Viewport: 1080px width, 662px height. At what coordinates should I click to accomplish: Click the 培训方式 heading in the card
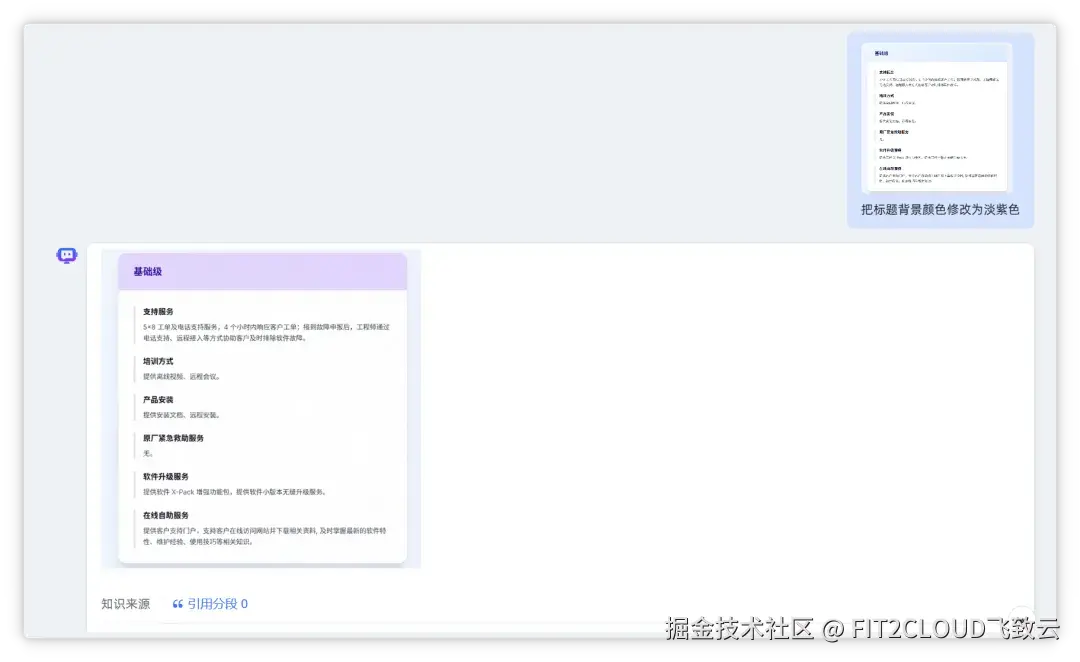coord(158,361)
